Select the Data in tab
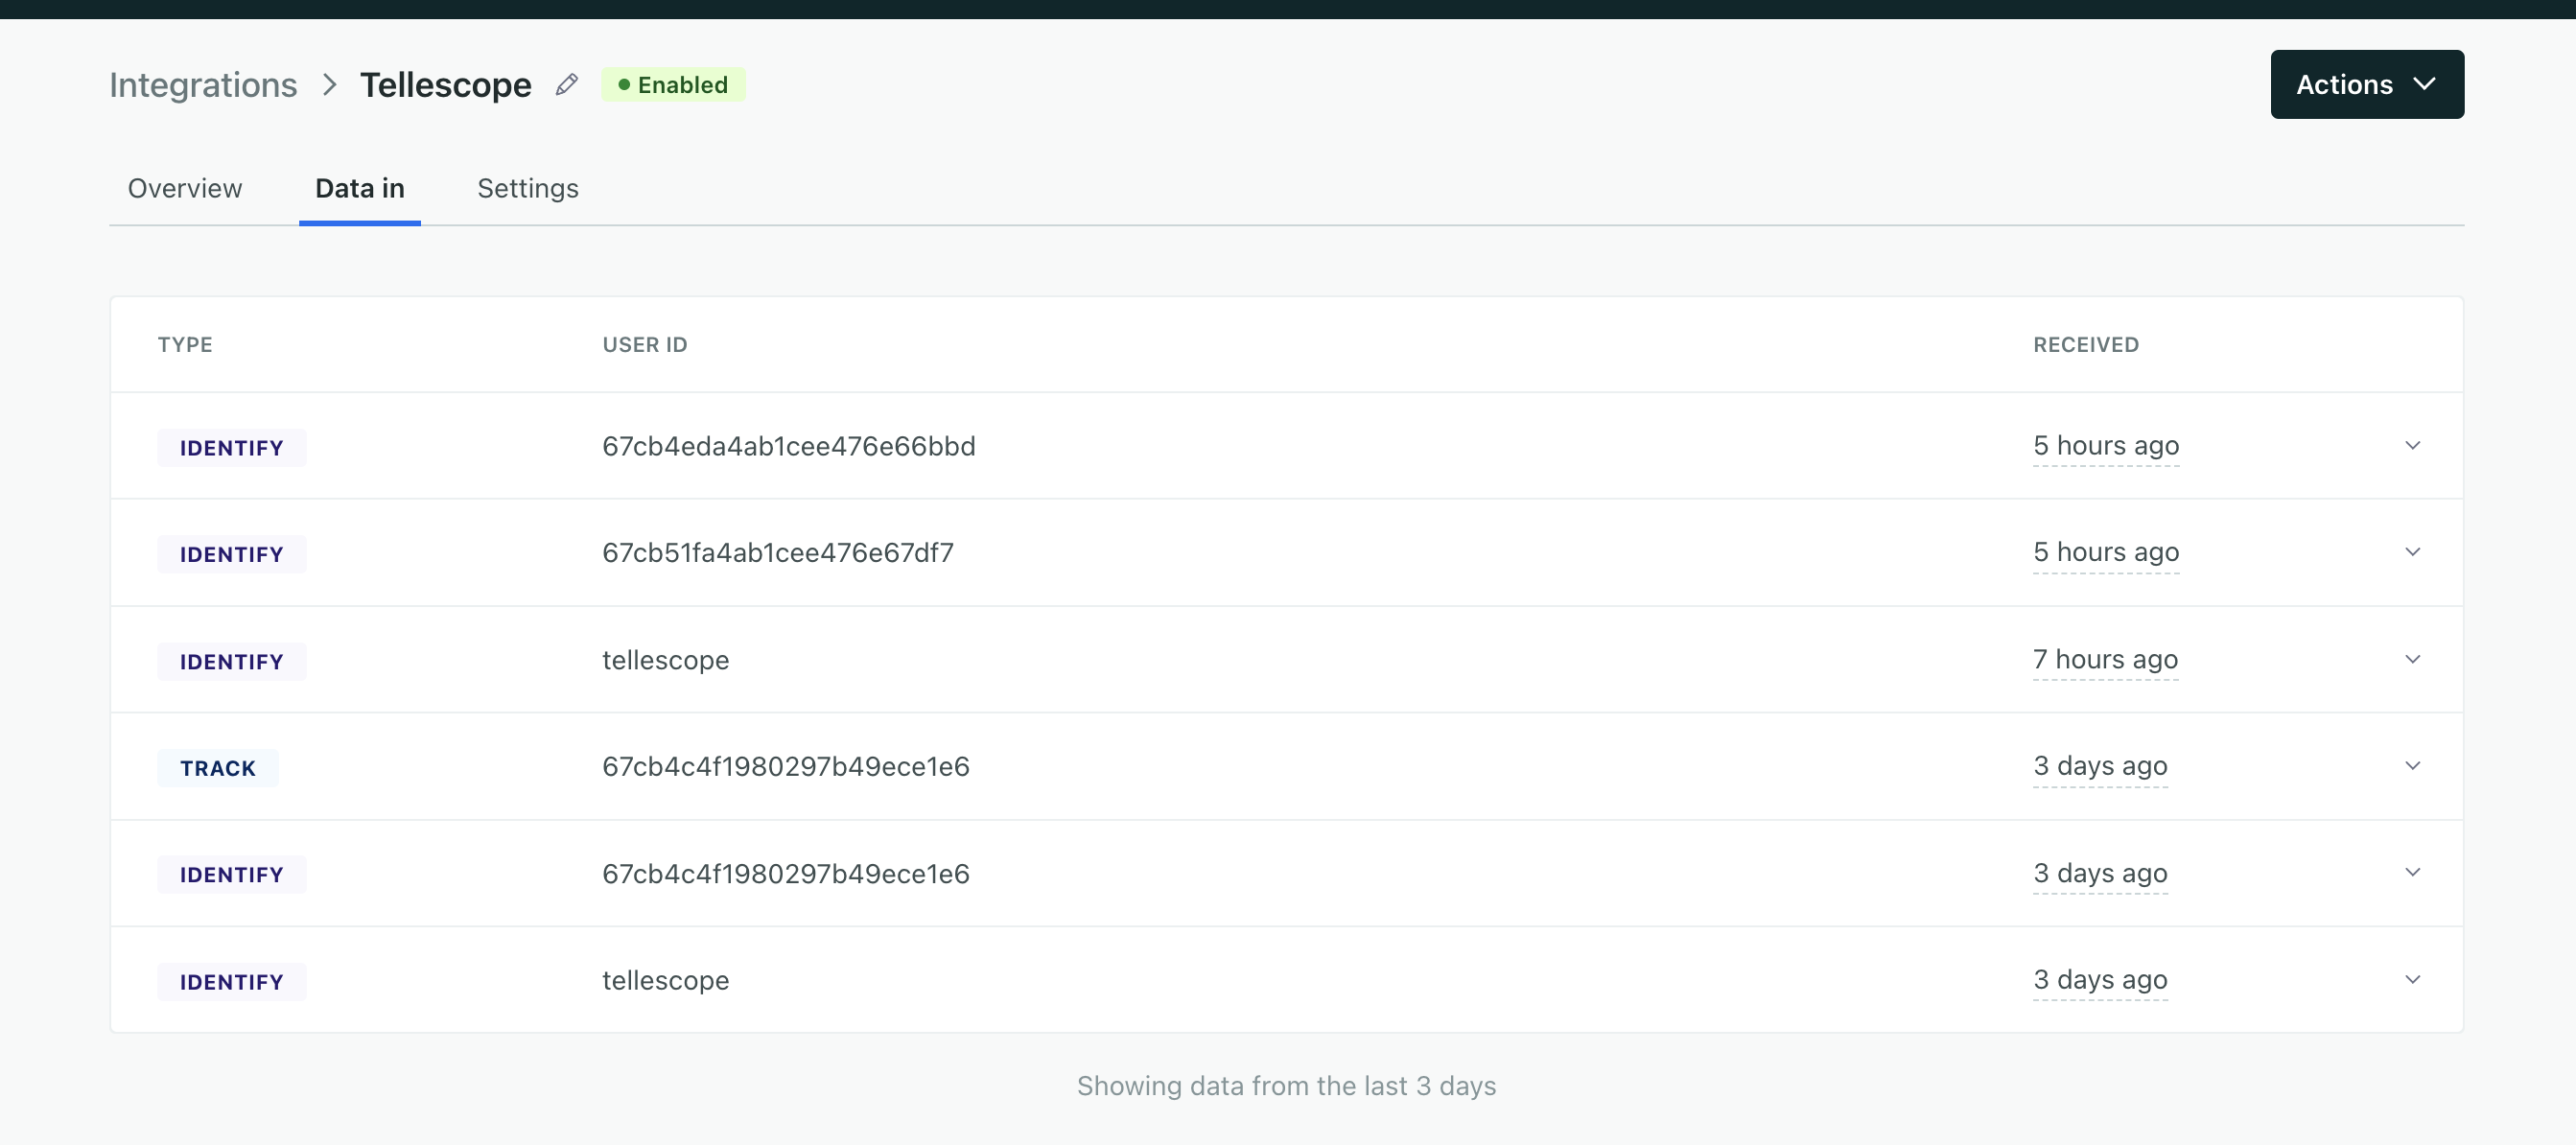 pyautogui.click(x=360, y=188)
